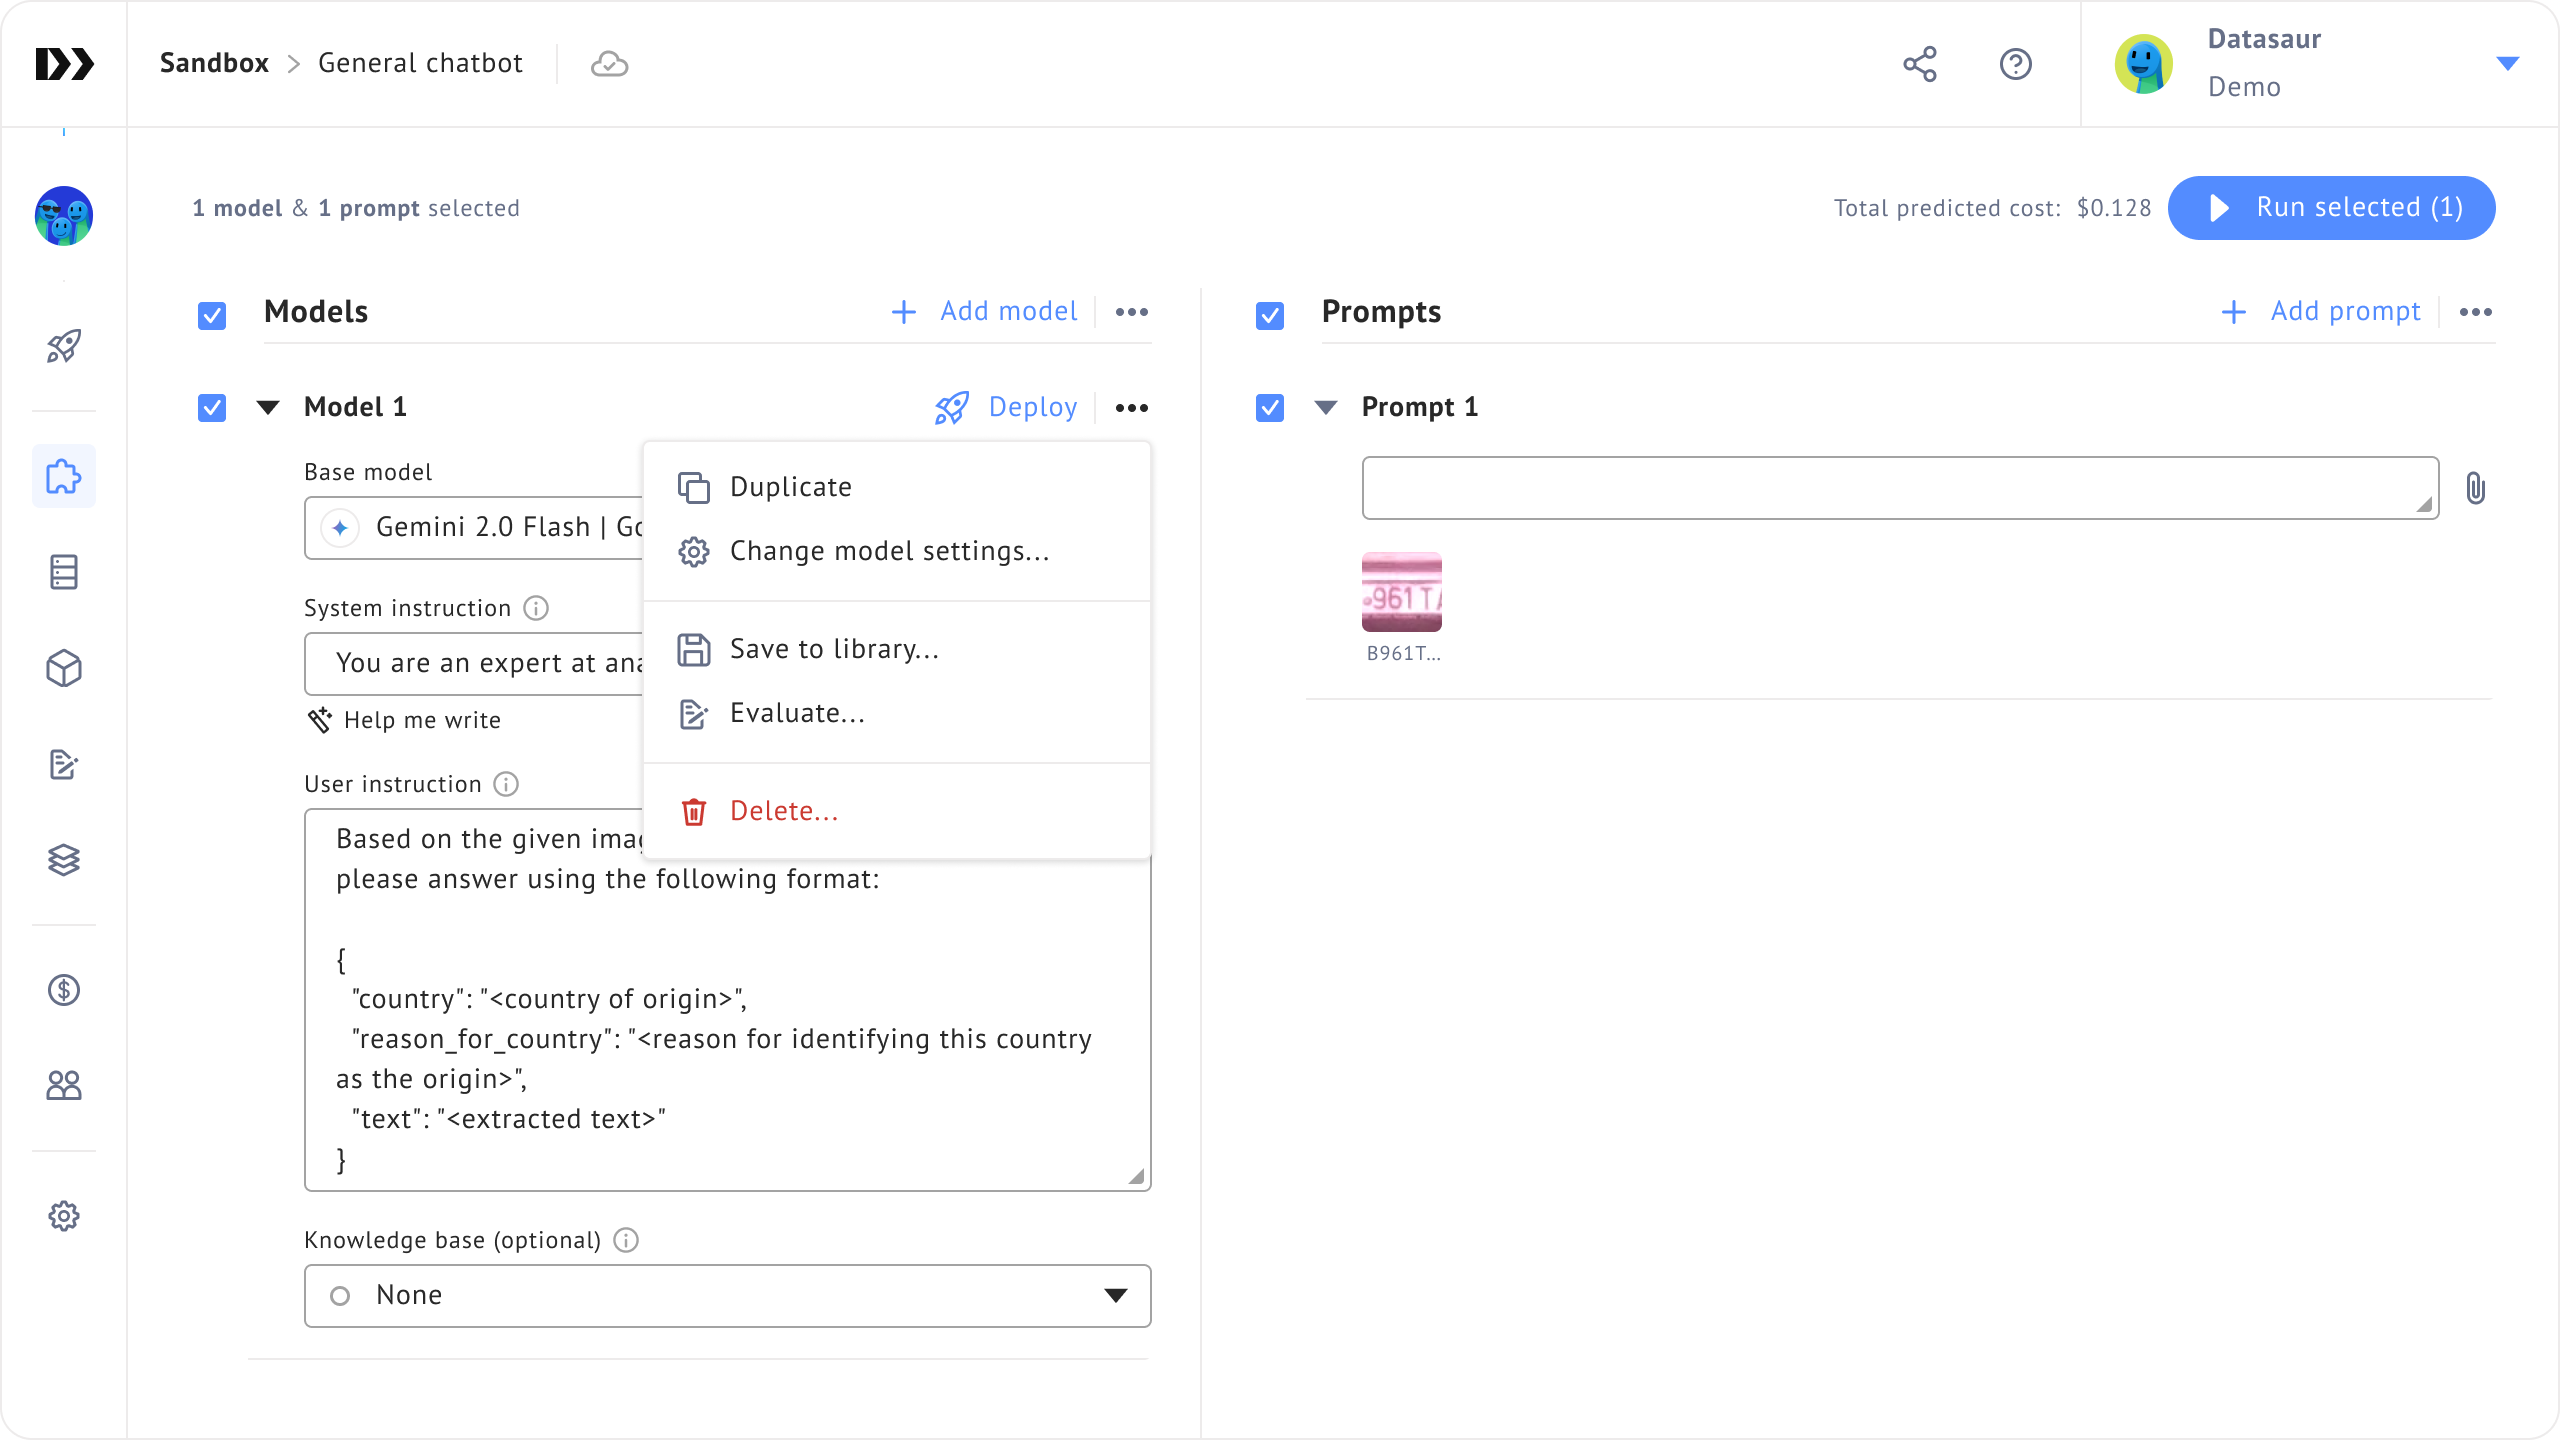
Task: Click the cloud sync status icon
Action: 609,64
